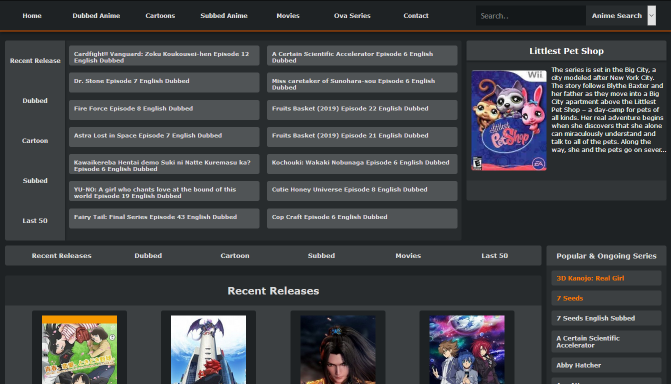Screen dimensions: 671x384
Task: Open Fire Force Episode 8 English Dubbed
Action: (x=164, y=110)
